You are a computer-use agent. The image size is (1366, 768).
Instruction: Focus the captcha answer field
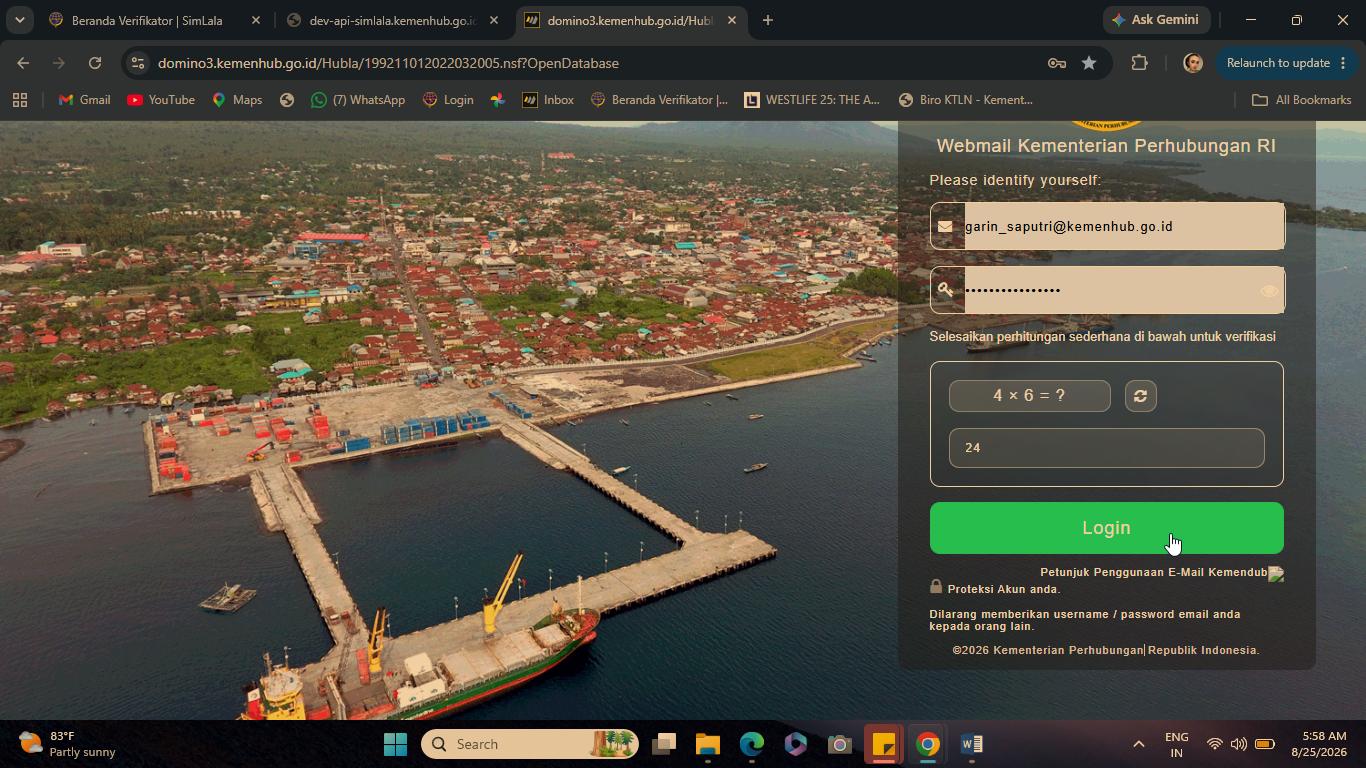(x=1106, y=448)
